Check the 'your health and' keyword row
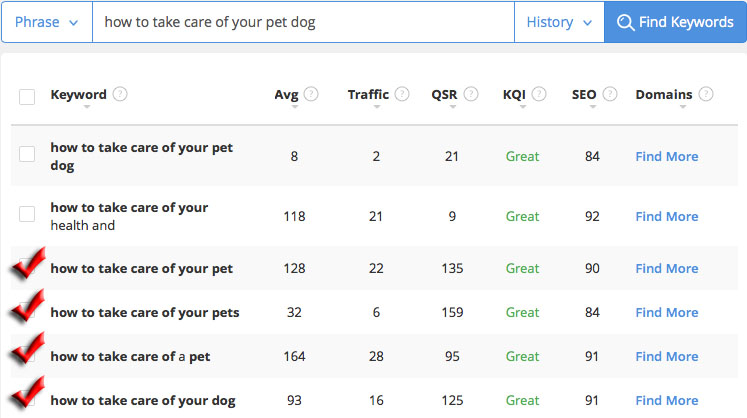Viewport: 747px width, 418px height. [27, 214]
